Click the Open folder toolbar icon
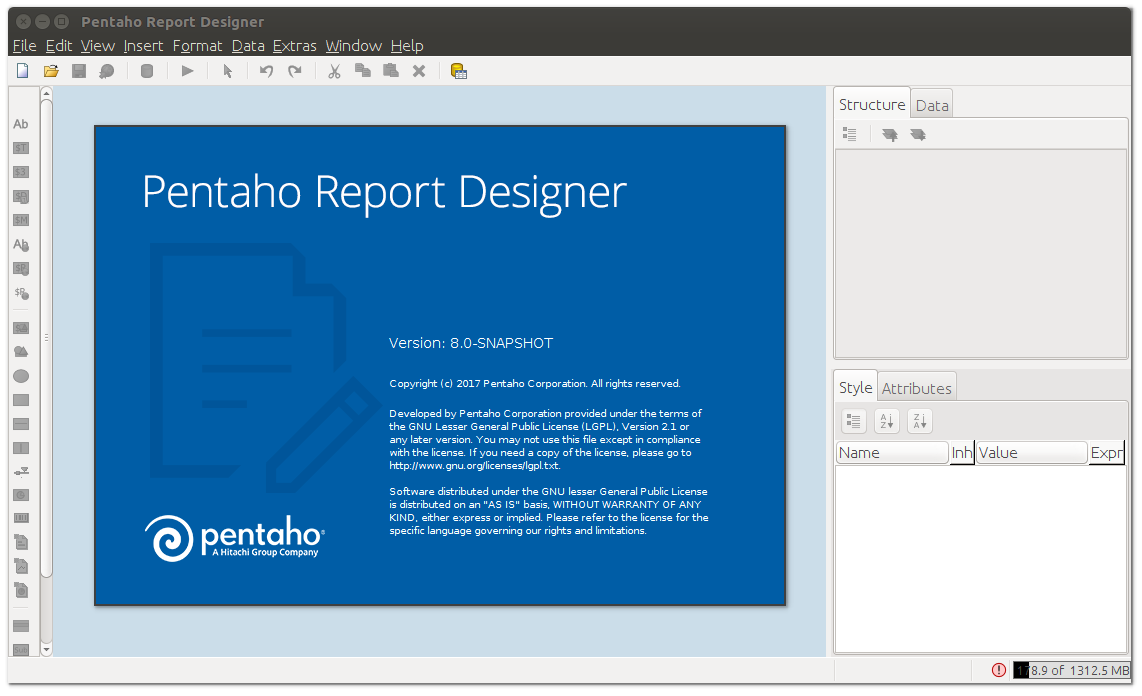The width and height of the screenshot is (1142, 696). [51, 71]
